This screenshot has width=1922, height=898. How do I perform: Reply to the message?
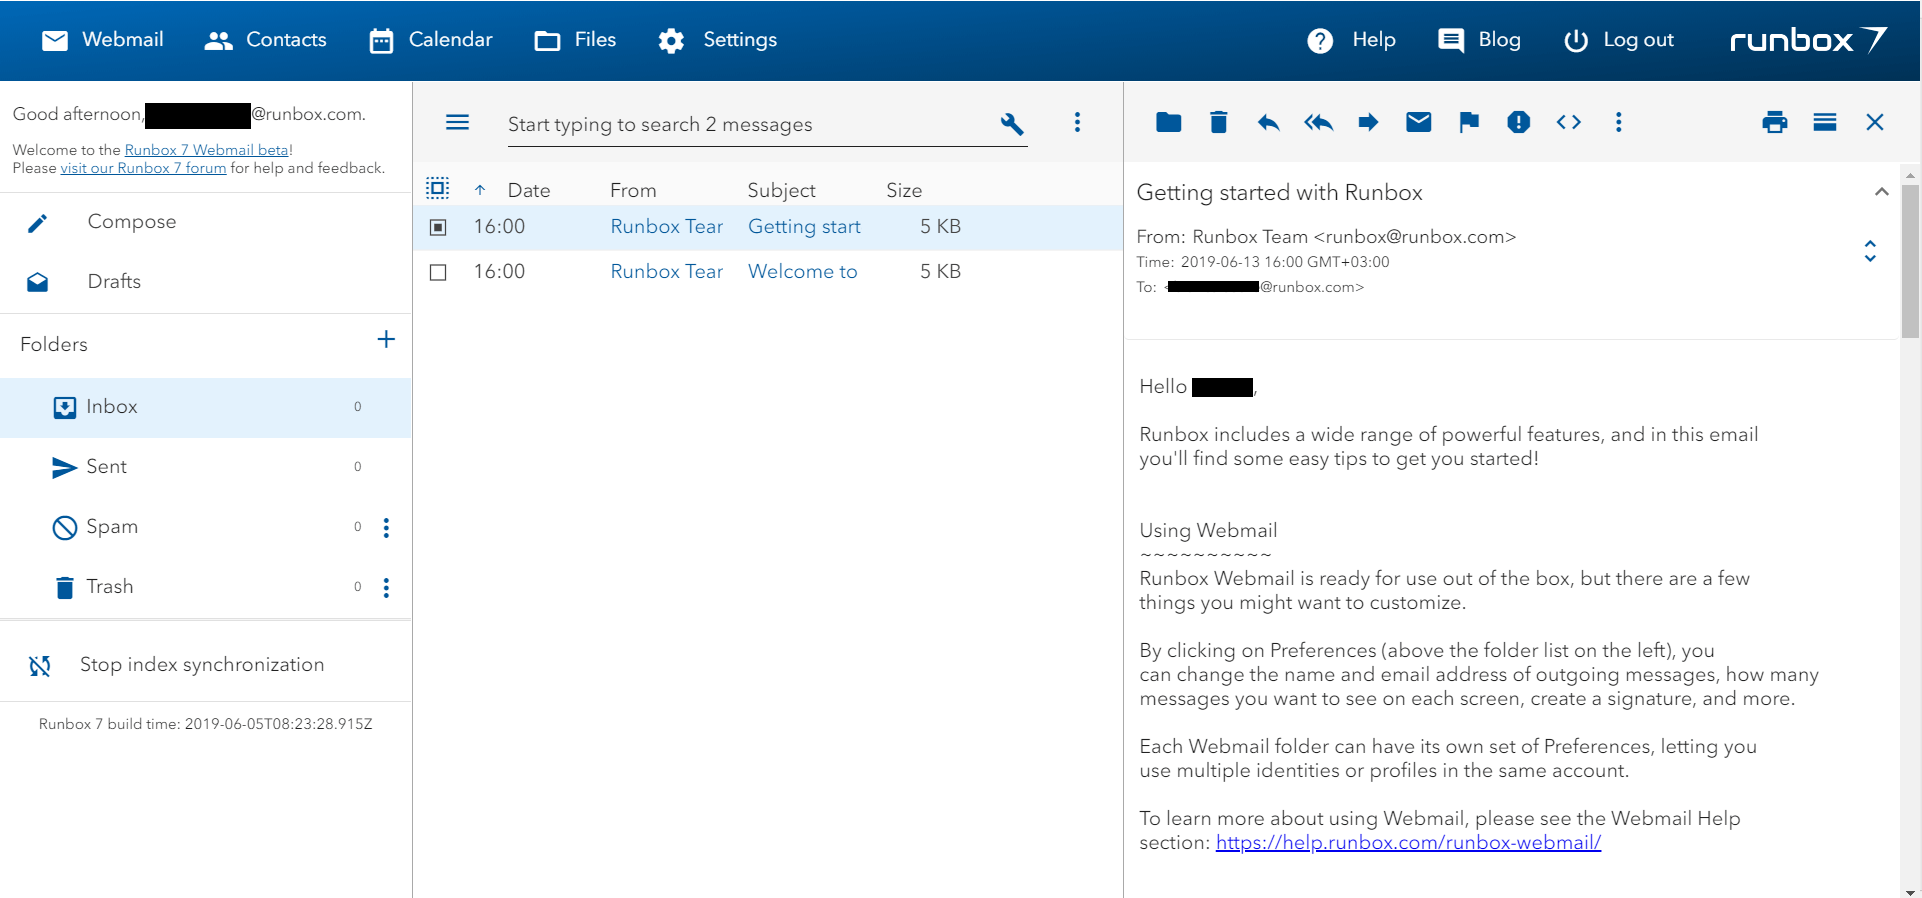click(1268, 123)
